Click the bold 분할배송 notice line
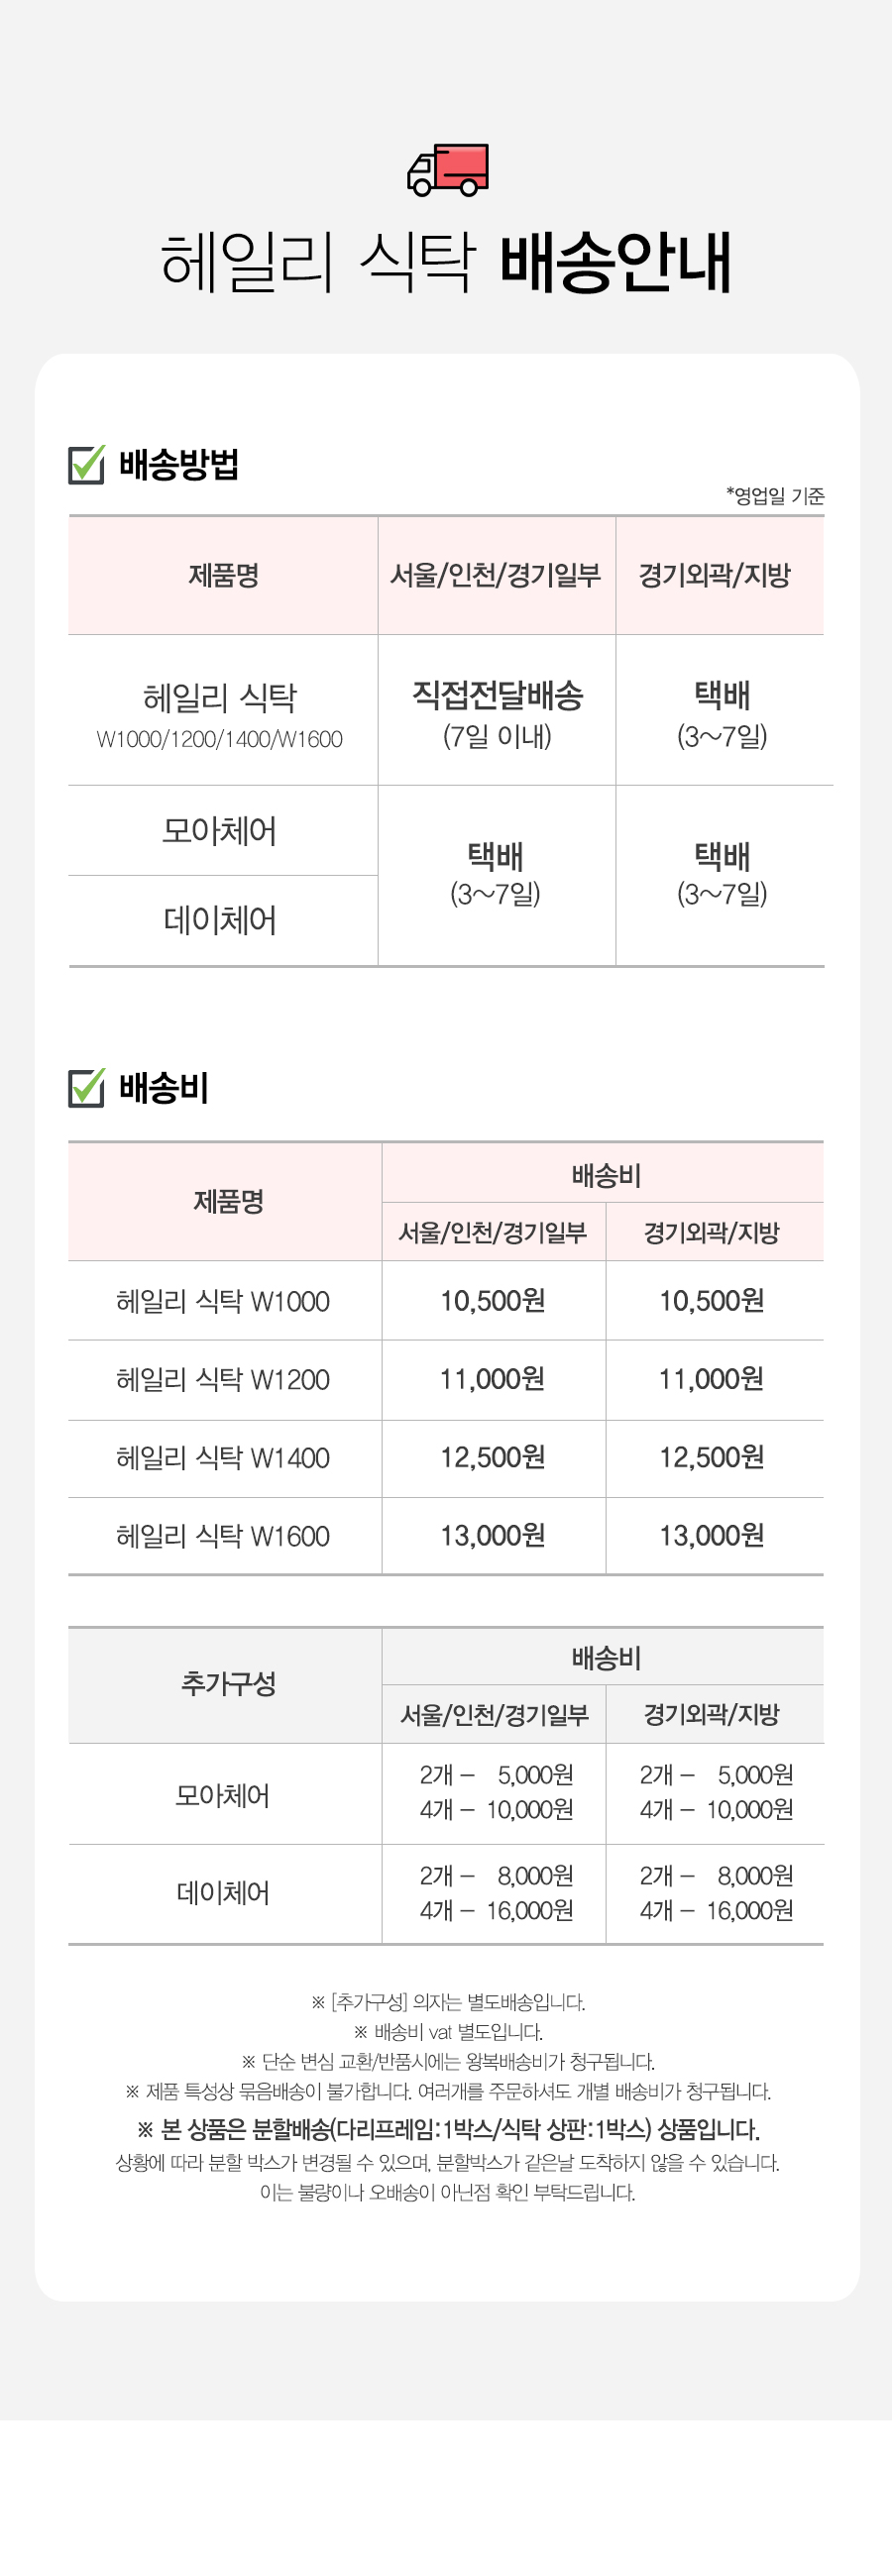This screenshot has height=2576, width=892. [448, 2130]
